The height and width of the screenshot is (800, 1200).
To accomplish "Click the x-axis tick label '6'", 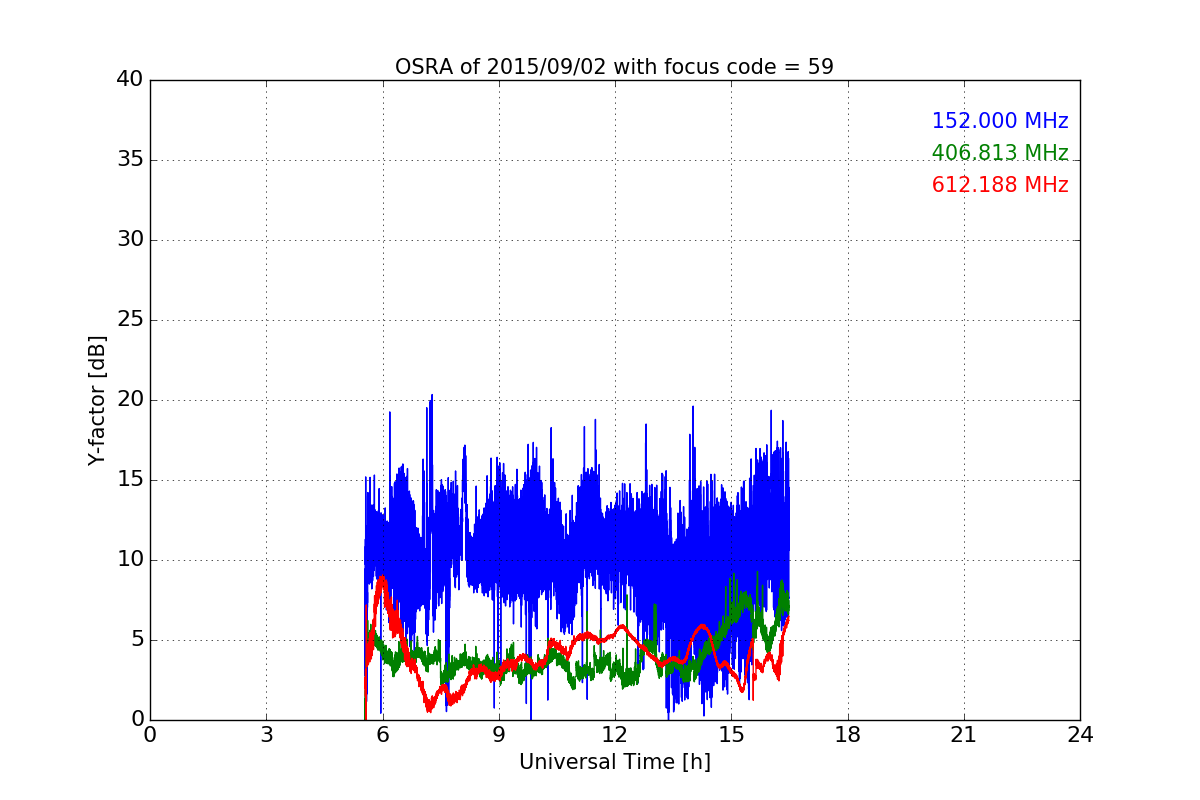I will tap(382, 735).
